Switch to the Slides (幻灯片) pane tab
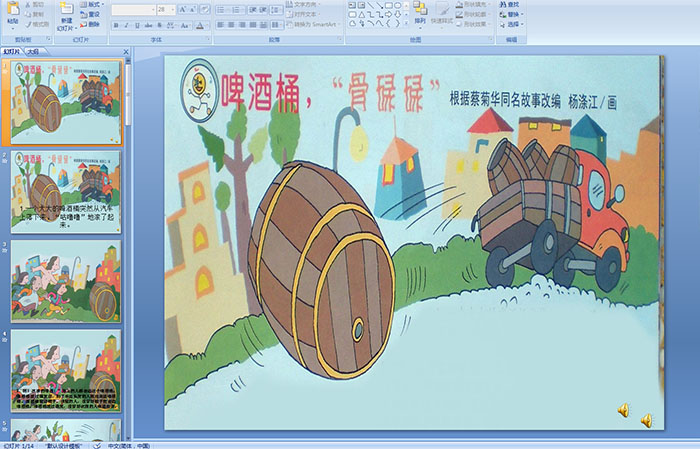700x449 pixels. [x=12, y=52]
